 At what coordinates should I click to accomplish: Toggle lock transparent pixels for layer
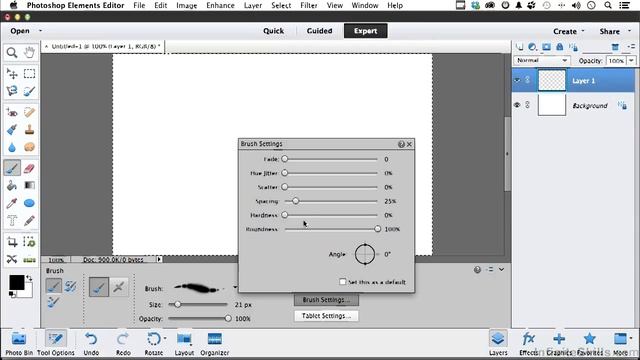tap(573, 47)
